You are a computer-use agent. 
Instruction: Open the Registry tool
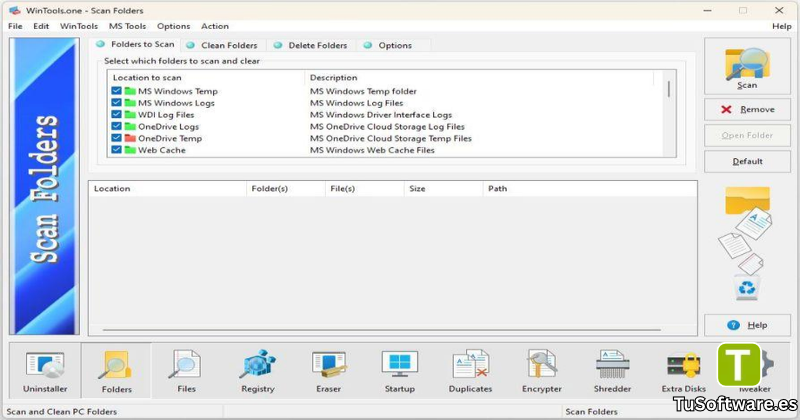258,372
